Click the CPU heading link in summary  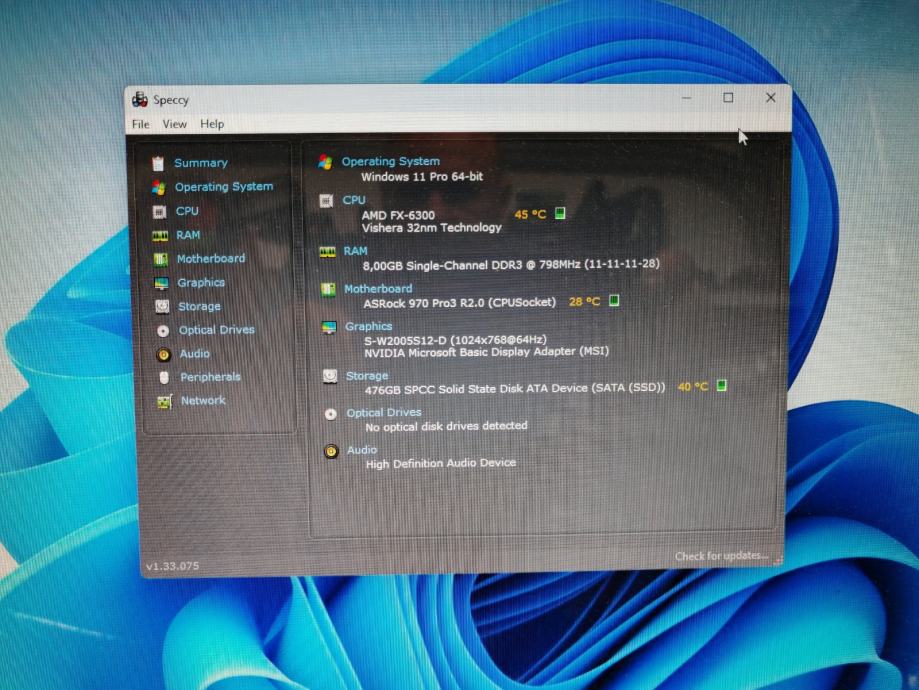point(353,200)
